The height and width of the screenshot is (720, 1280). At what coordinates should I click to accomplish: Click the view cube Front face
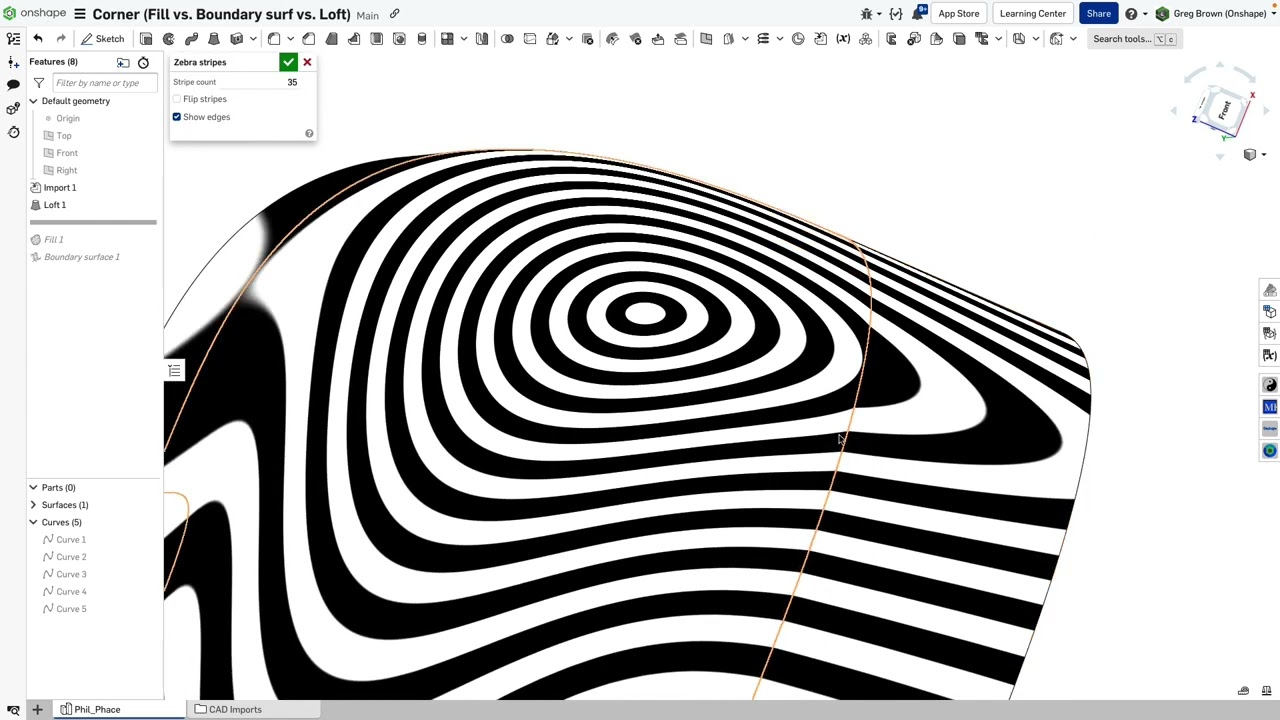coord(1224,111)
